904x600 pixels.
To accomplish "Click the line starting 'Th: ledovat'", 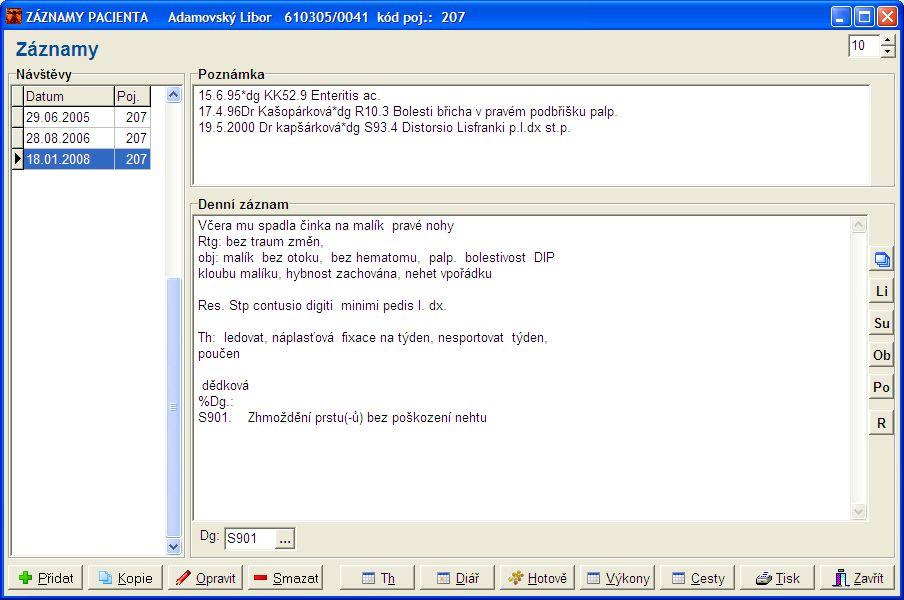I will point(372,338).
